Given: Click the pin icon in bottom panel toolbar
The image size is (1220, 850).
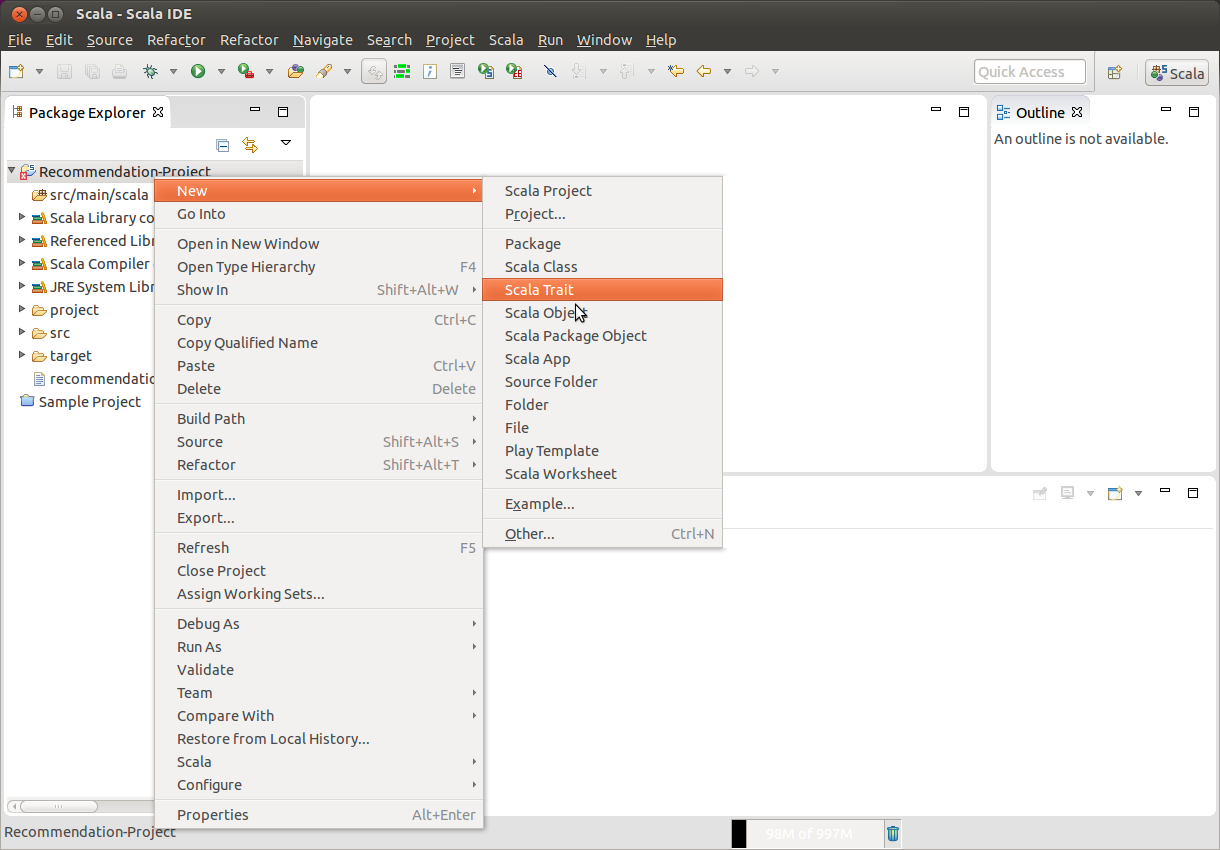Looking at the screenshot, I should (1040, 493).
